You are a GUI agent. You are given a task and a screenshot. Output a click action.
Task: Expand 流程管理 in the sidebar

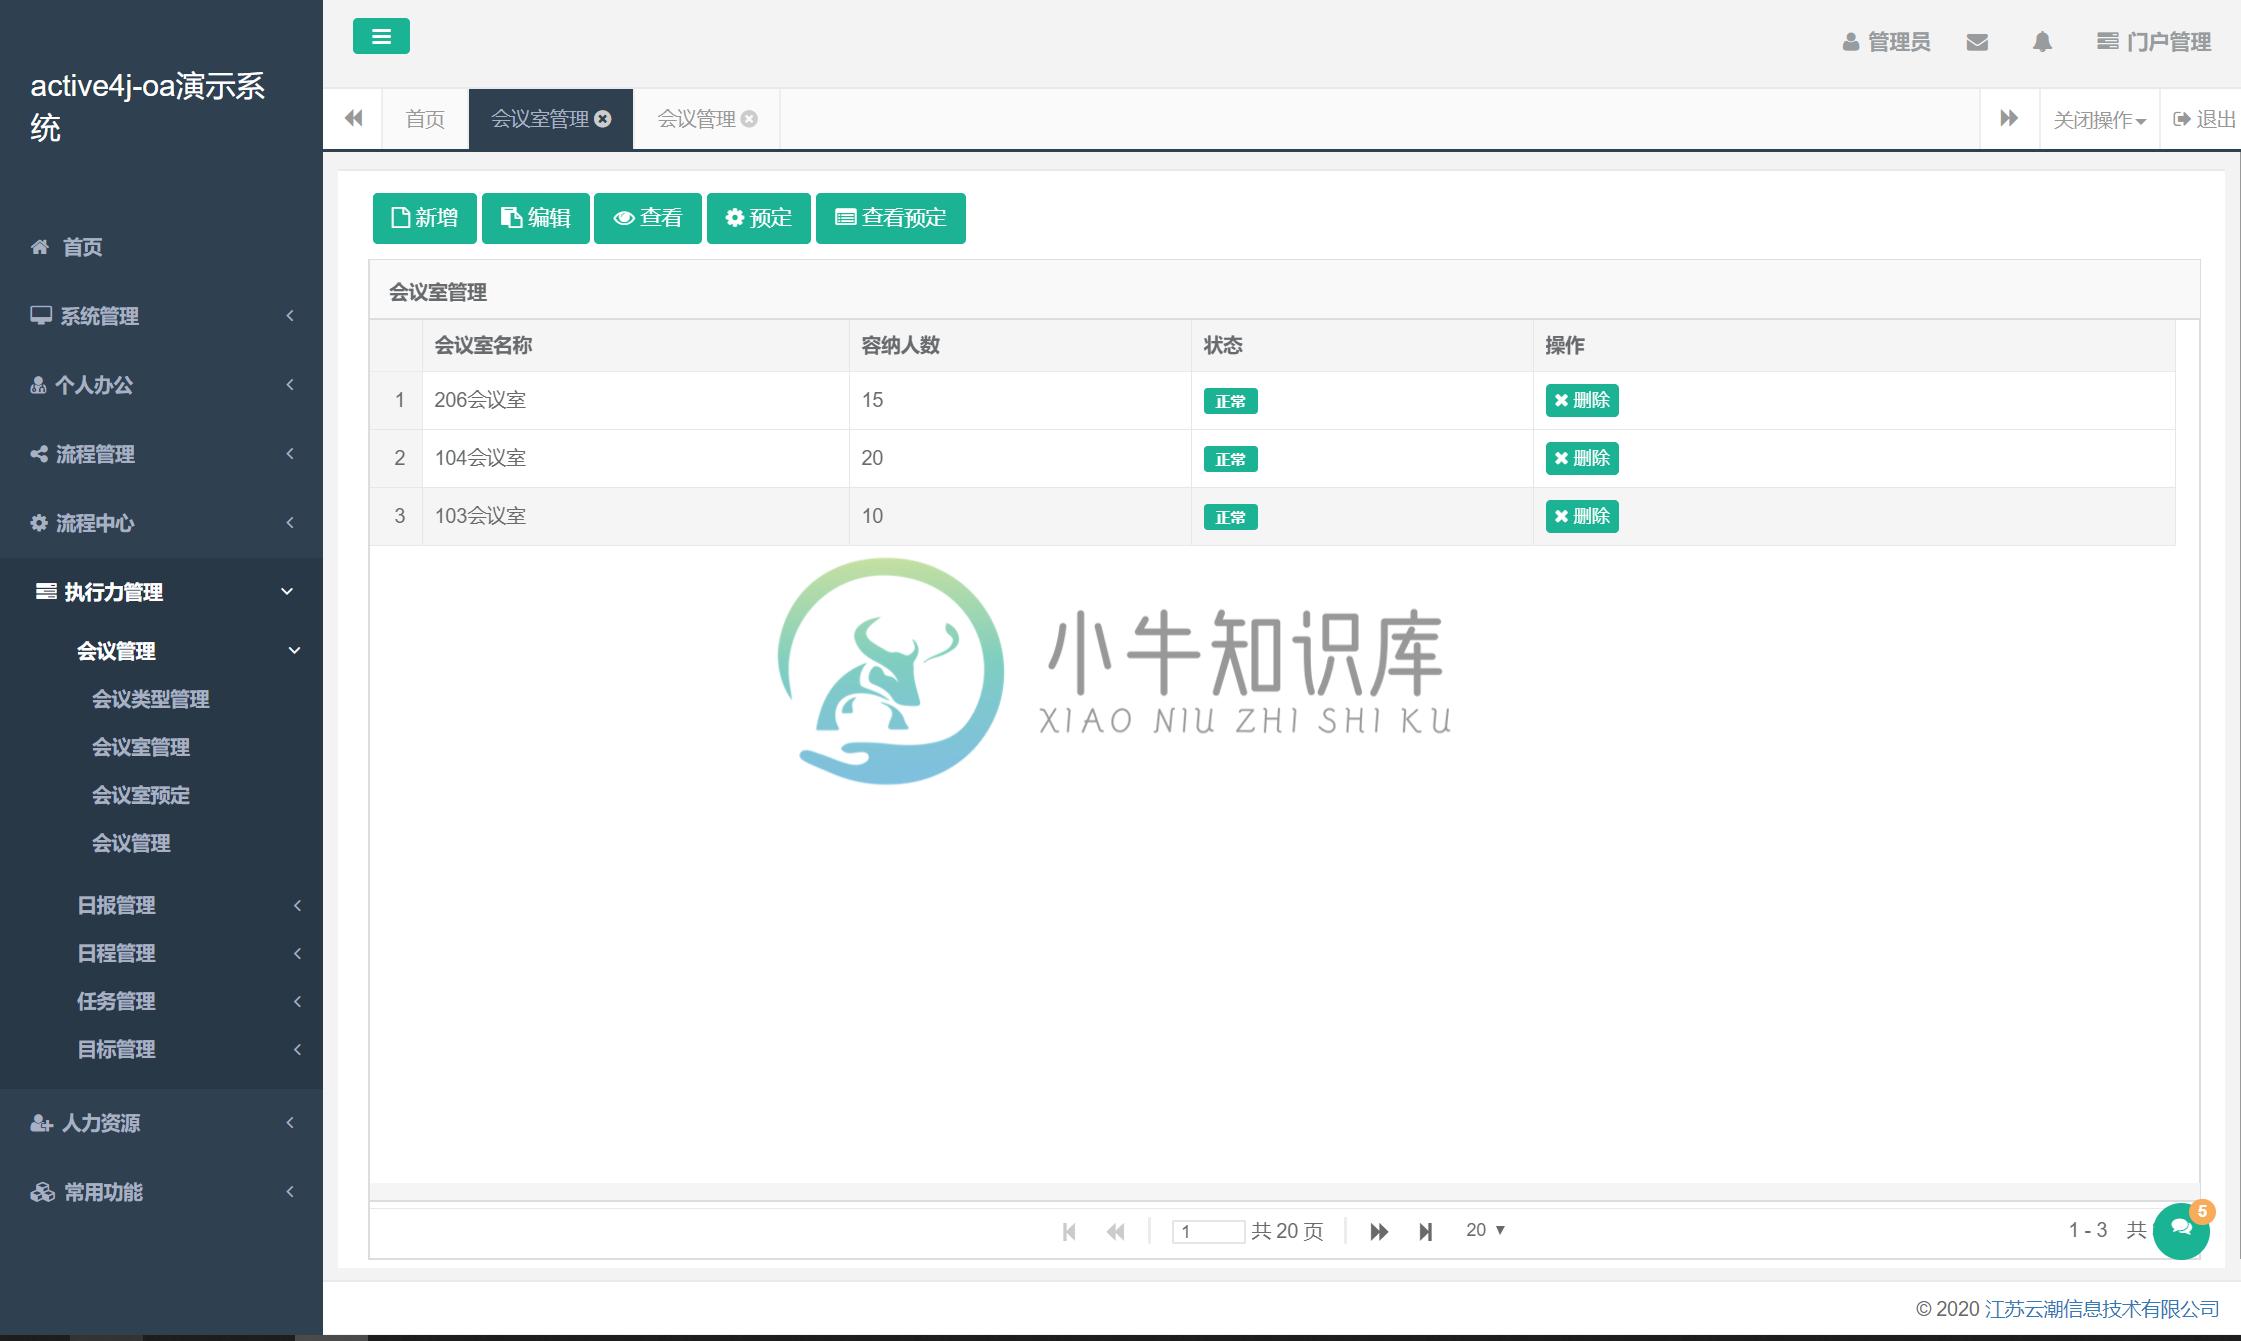[161, 454]
